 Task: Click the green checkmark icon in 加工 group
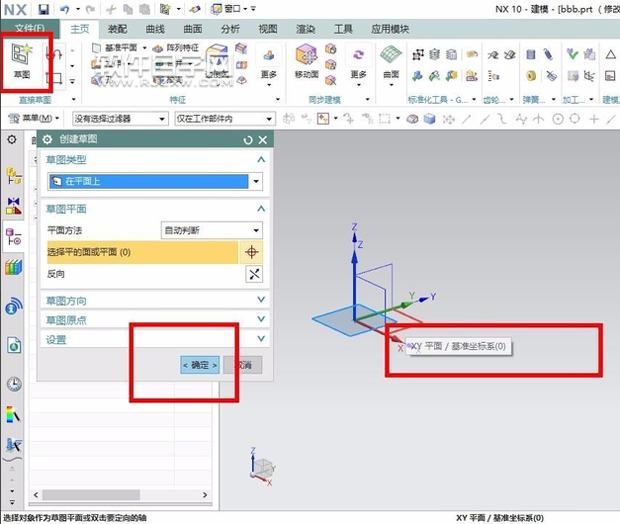click(572, 54)
